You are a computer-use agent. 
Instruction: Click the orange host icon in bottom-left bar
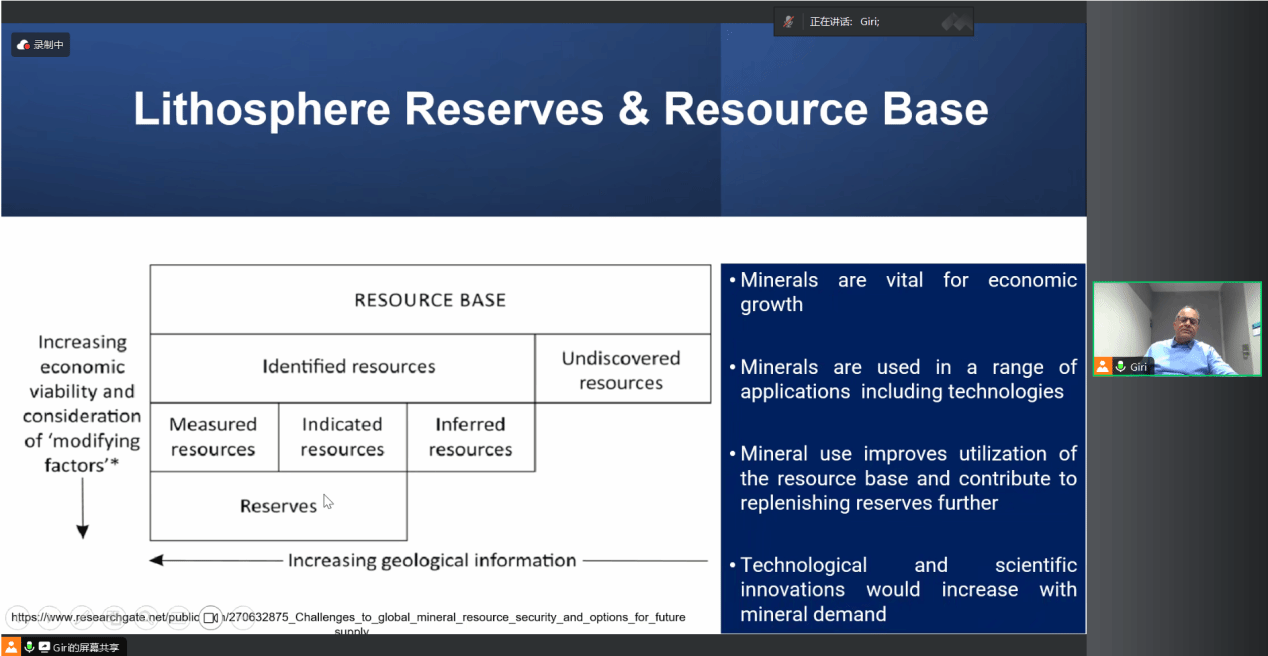point(11,647)
